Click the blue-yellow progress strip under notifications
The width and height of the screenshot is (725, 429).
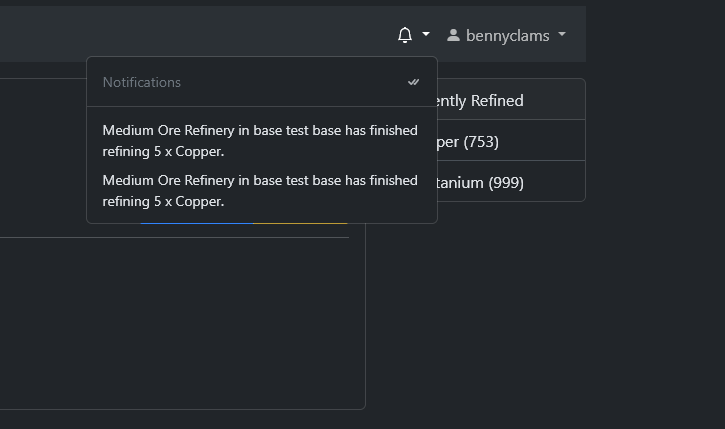click(x=250, y=223)
